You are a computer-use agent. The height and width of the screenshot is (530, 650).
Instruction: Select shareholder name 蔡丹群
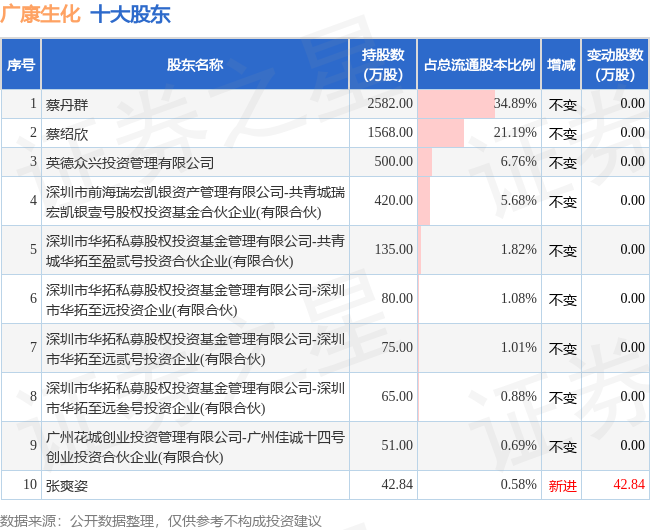[x=67, y=104]
